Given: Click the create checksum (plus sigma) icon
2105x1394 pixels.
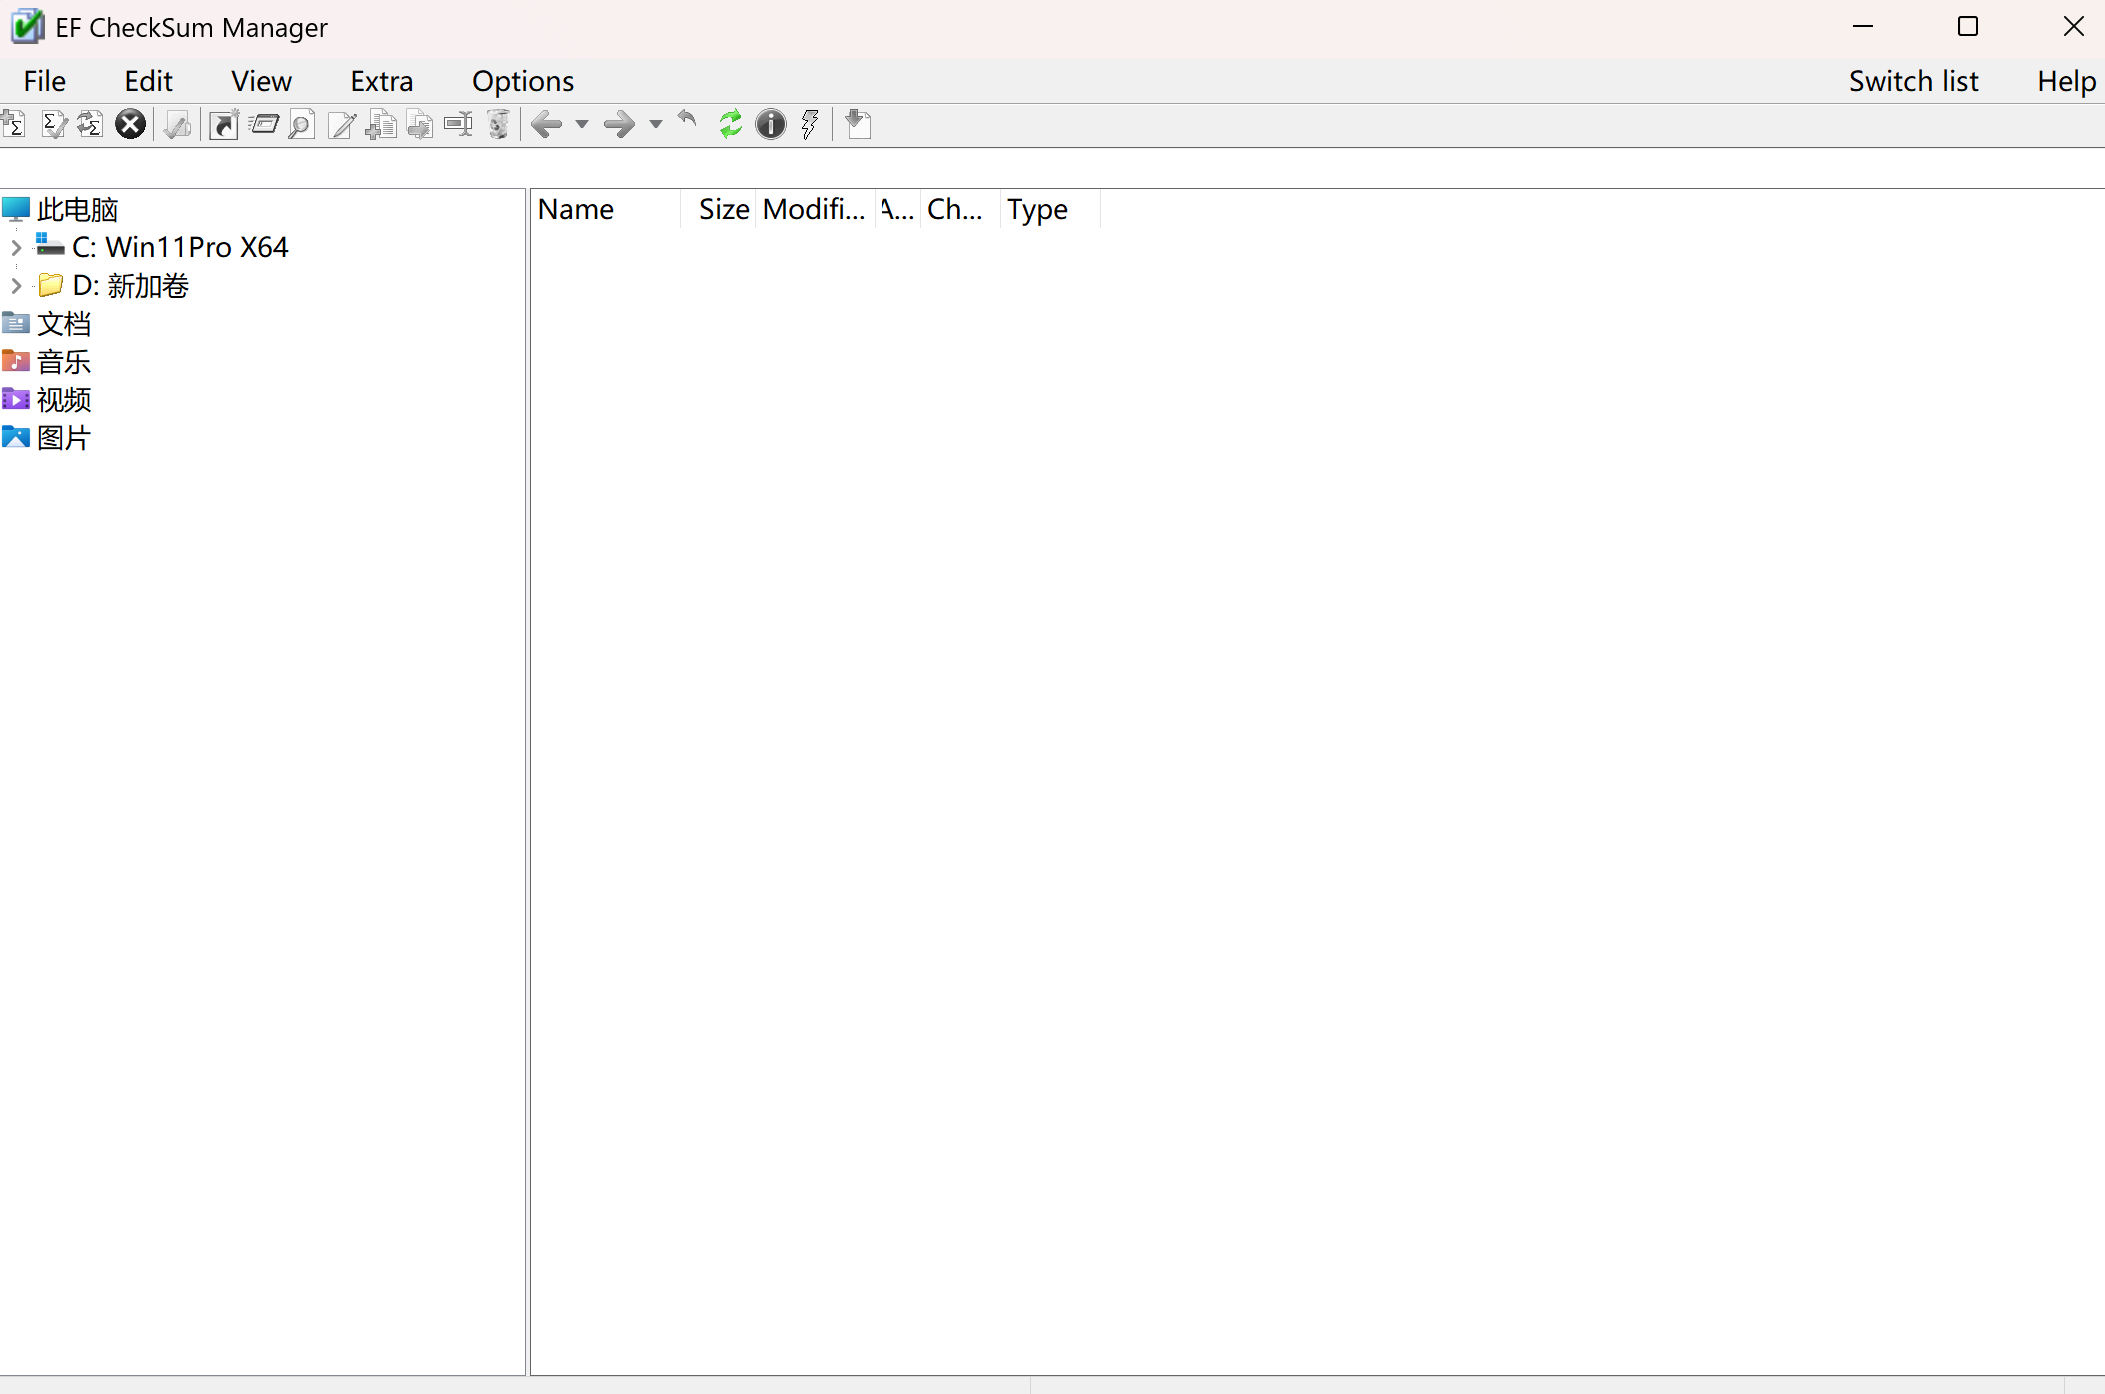Looking at the screenshot, I should [x=14, y=124].
